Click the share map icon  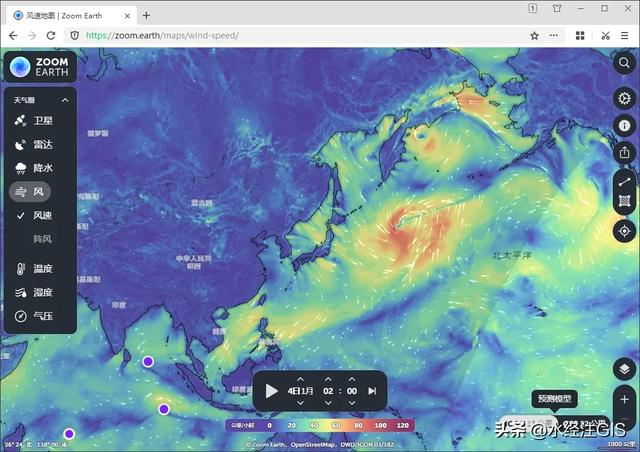624,153
